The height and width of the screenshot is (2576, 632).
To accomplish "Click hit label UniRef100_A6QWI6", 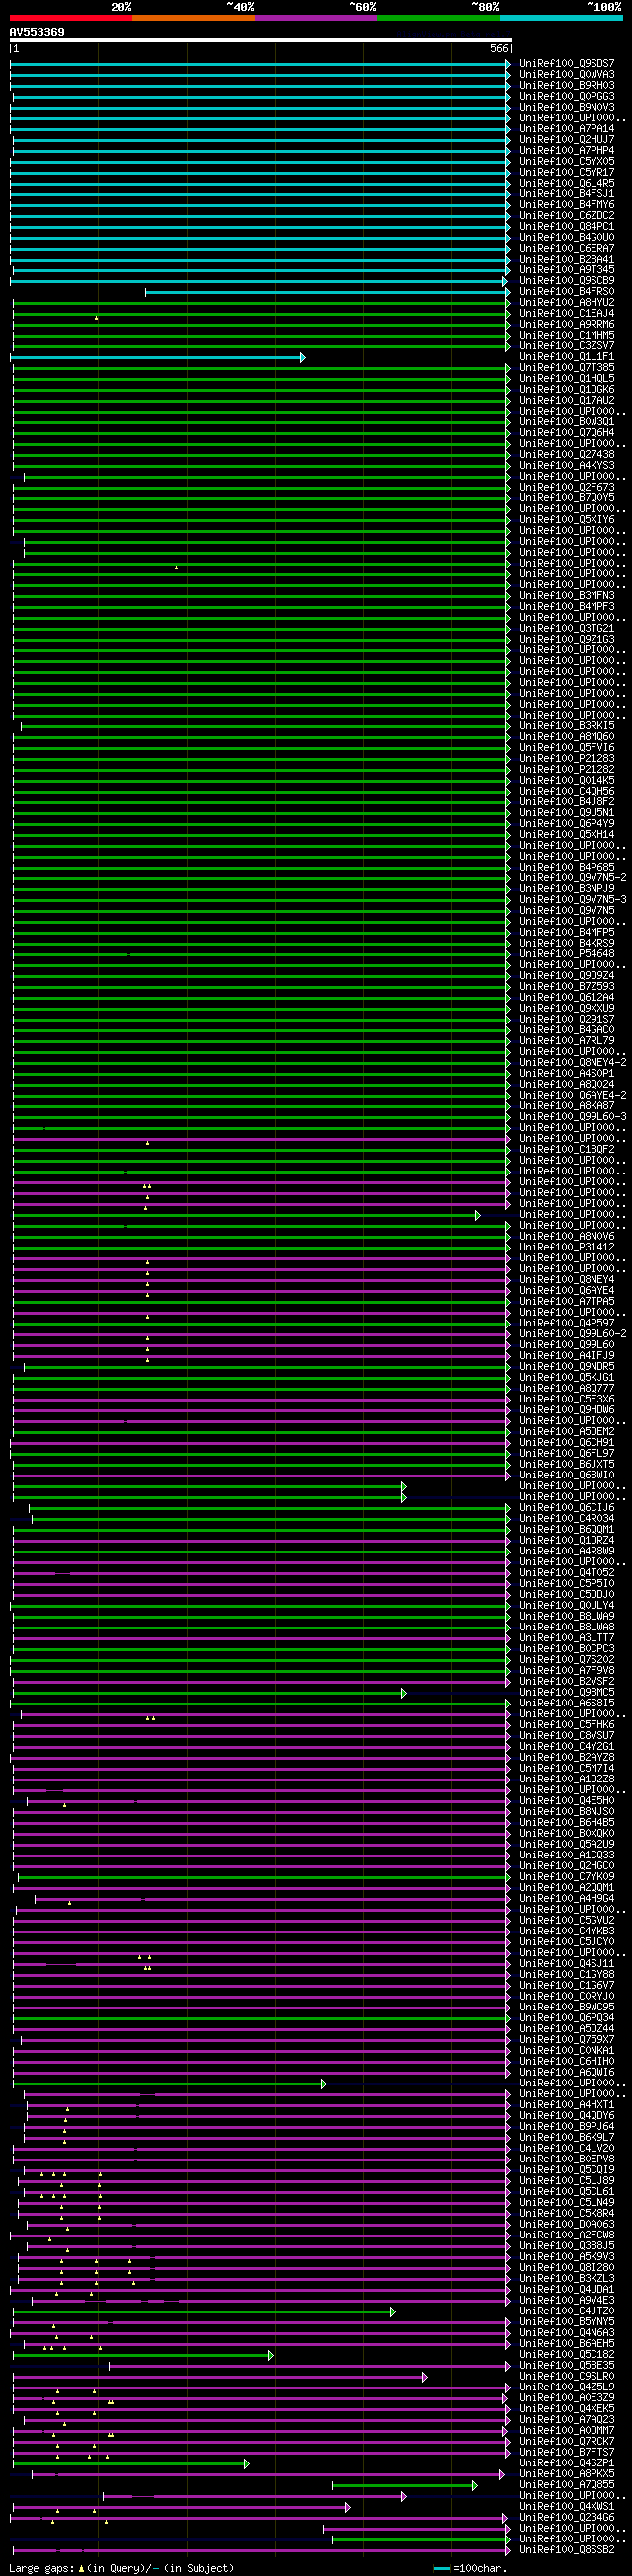I will pyautogui.click(x=567, y=2072).
